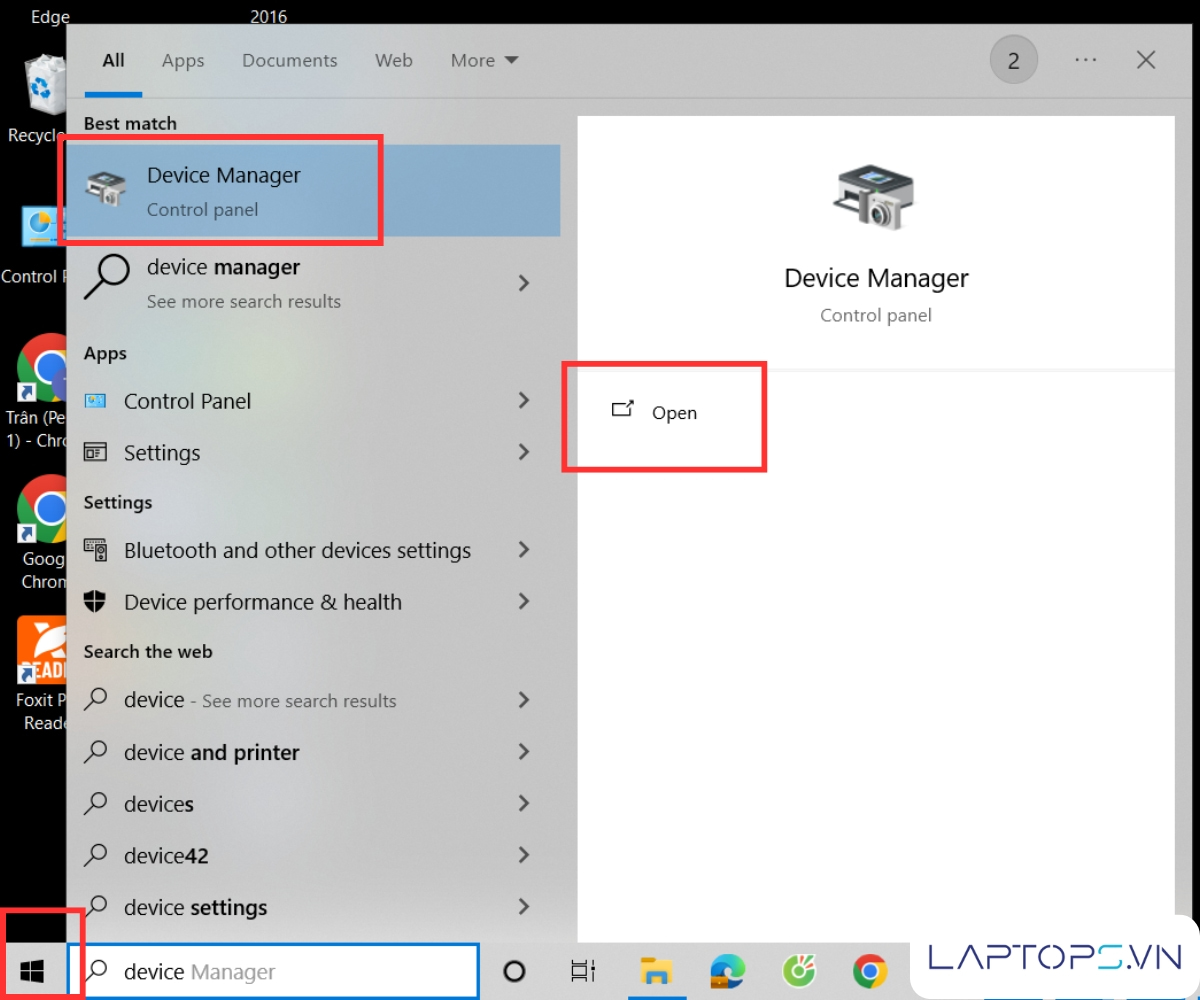Click inside the taskbar search box
This screenshot has width=1200, height=1000.
click(290, 971)
